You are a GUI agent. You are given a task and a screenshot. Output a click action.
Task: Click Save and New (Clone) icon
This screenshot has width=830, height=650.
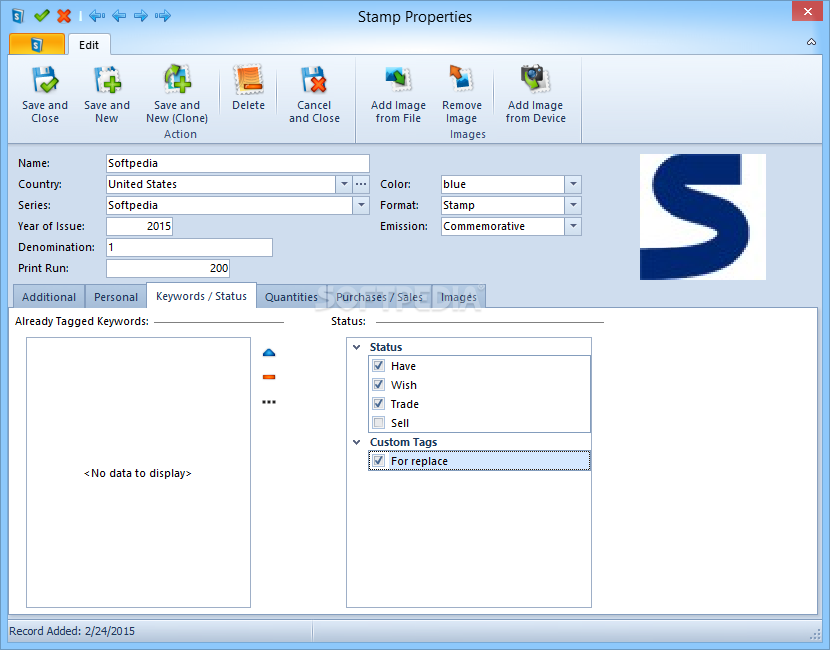click(x=177, y=79)
